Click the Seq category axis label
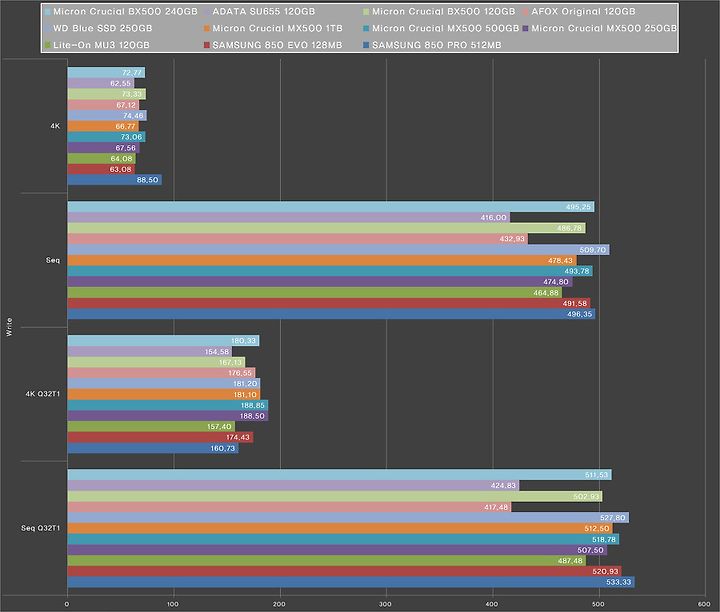This screenshot has width=720, height=612. [x=53, y=260]
